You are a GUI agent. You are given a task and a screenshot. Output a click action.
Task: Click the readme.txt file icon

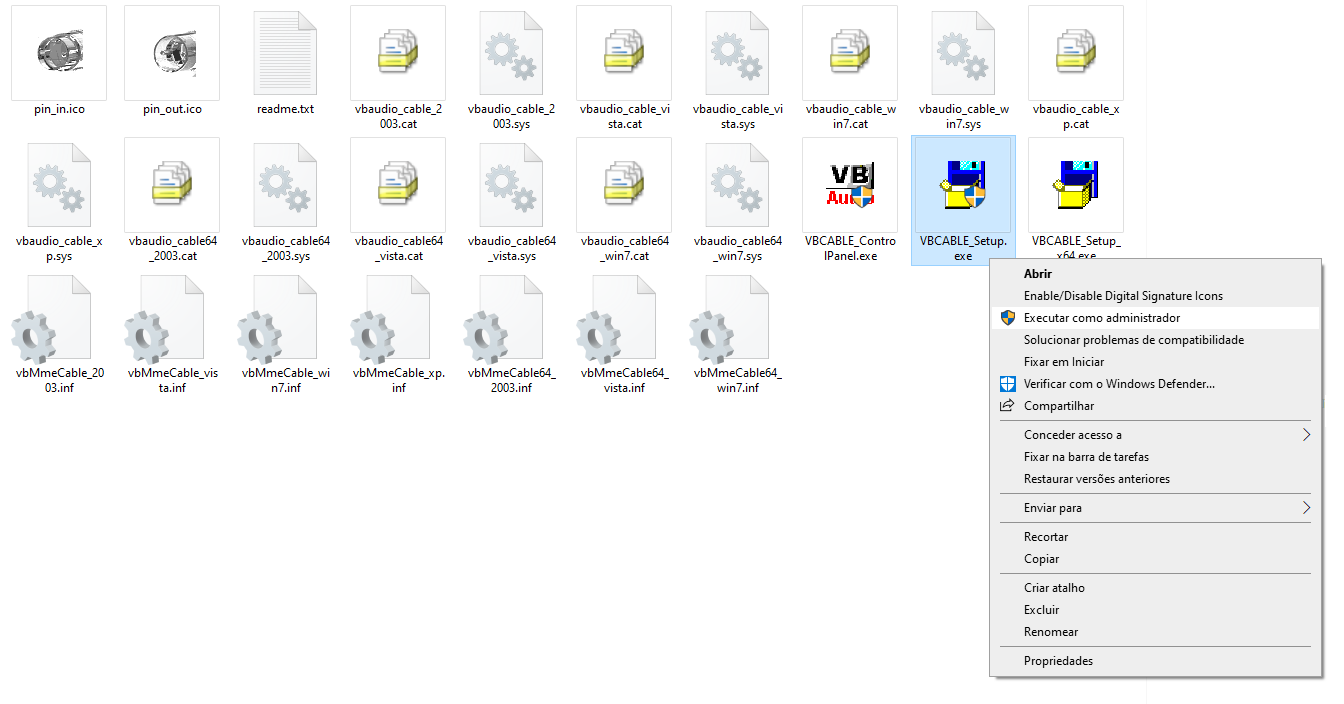(x=285, y=52)
